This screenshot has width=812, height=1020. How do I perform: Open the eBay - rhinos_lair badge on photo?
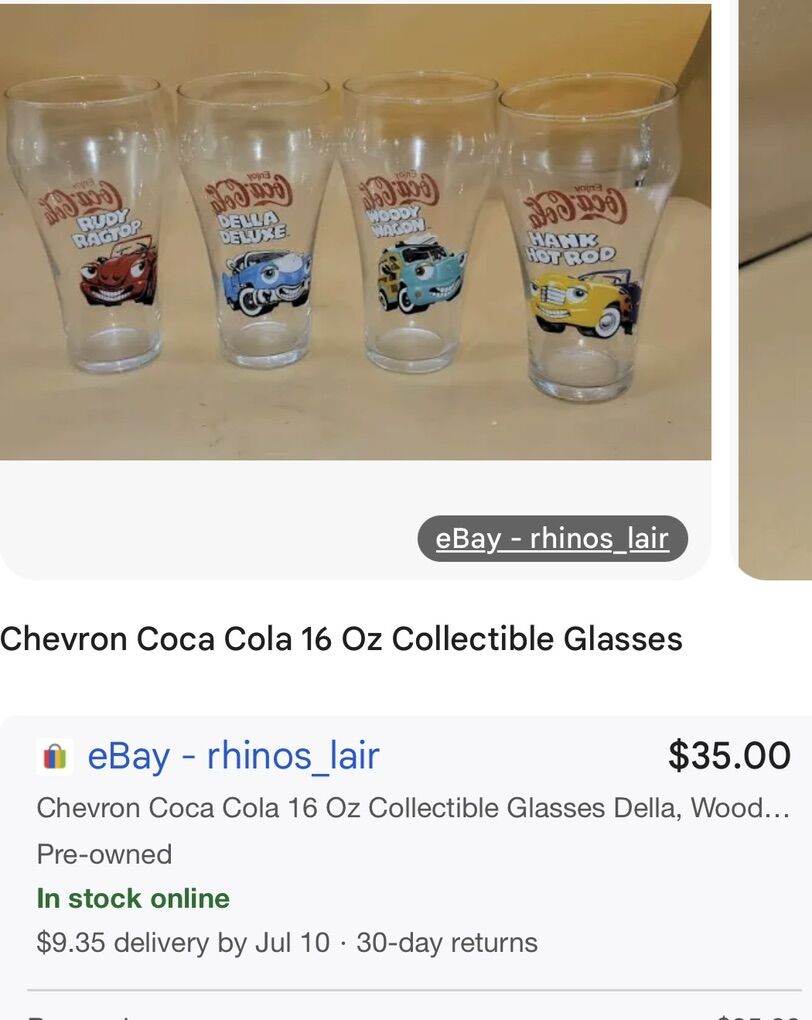click(552, 539)
